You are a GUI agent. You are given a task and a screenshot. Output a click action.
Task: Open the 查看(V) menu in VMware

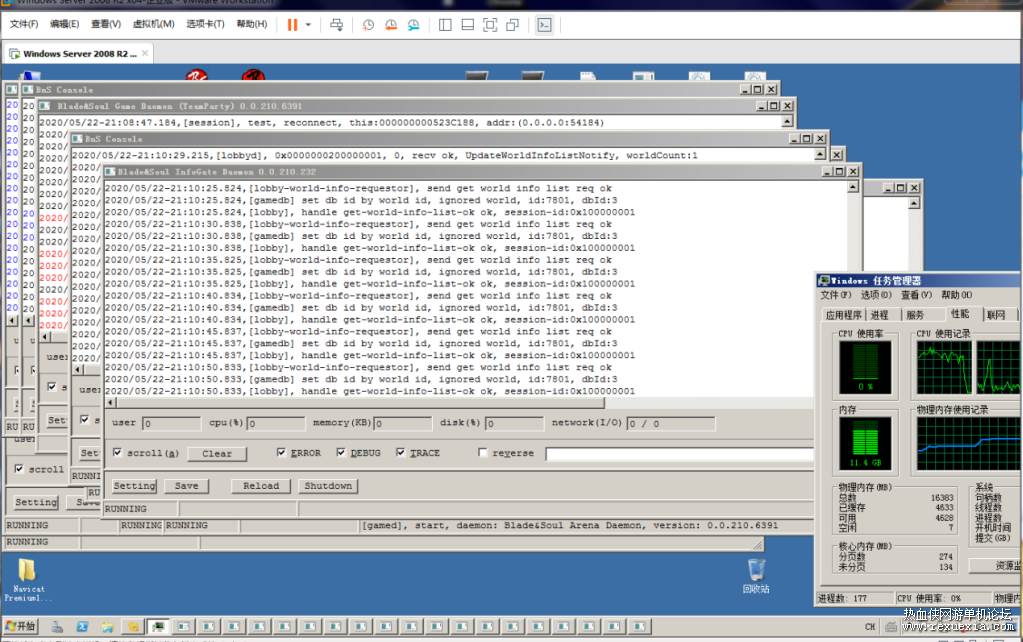[106, 24]
